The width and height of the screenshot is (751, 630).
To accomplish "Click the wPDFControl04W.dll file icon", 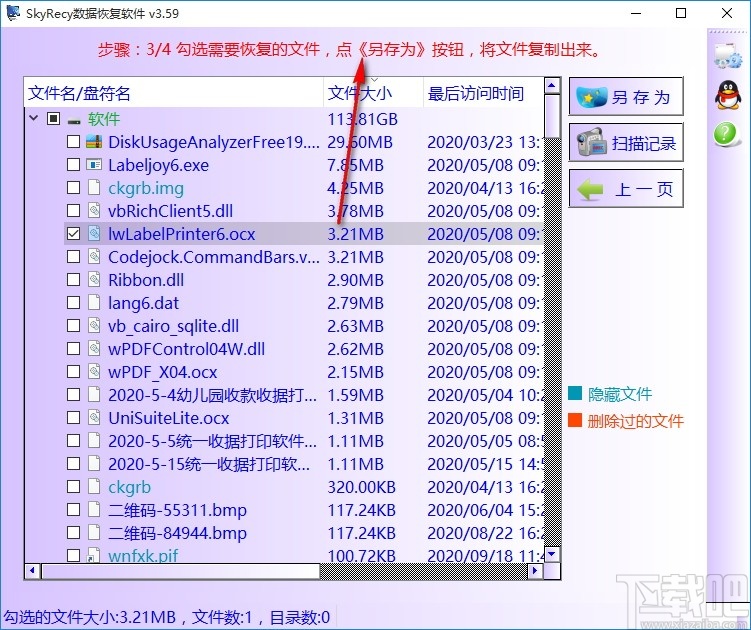I will [x=94, y=349].
